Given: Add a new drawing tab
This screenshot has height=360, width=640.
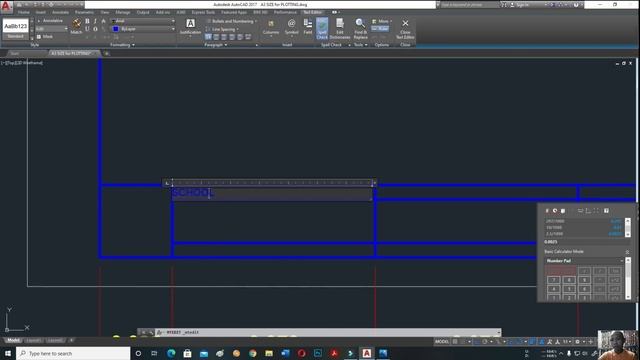Looking at the screenshot, I should point(107,53).
